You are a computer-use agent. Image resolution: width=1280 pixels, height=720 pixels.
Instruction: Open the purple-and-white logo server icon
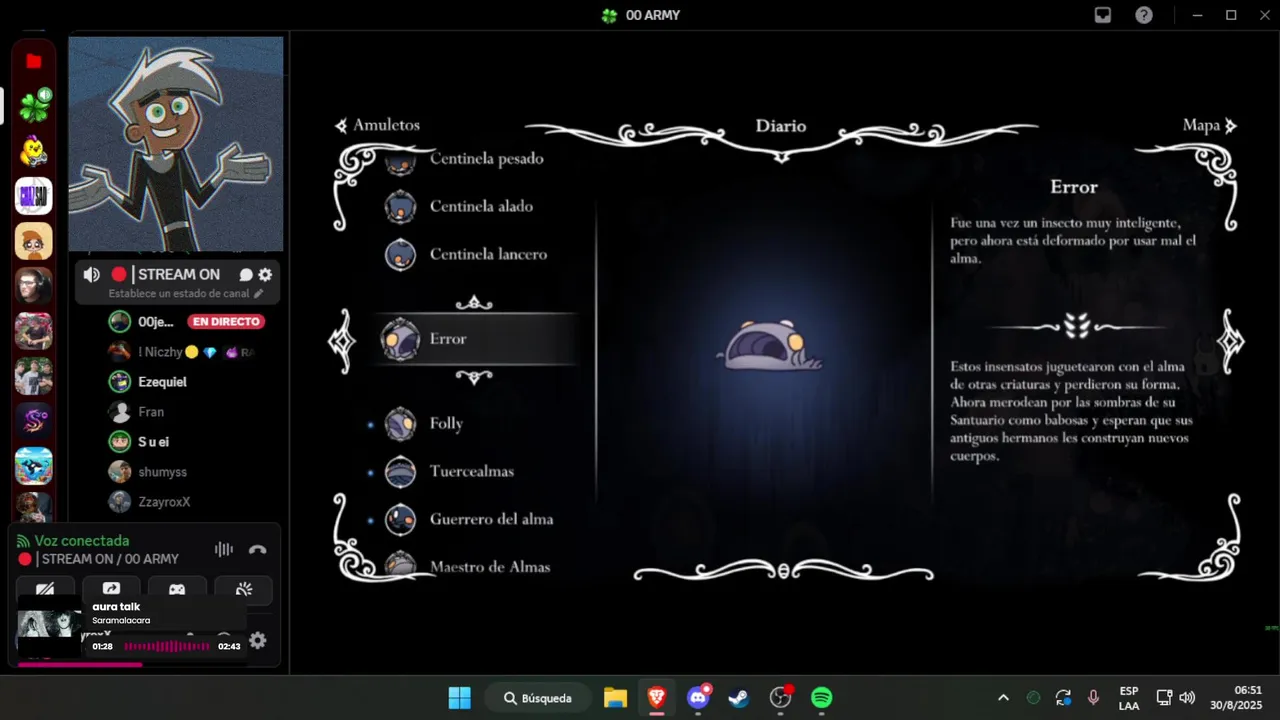click(33, 196)
